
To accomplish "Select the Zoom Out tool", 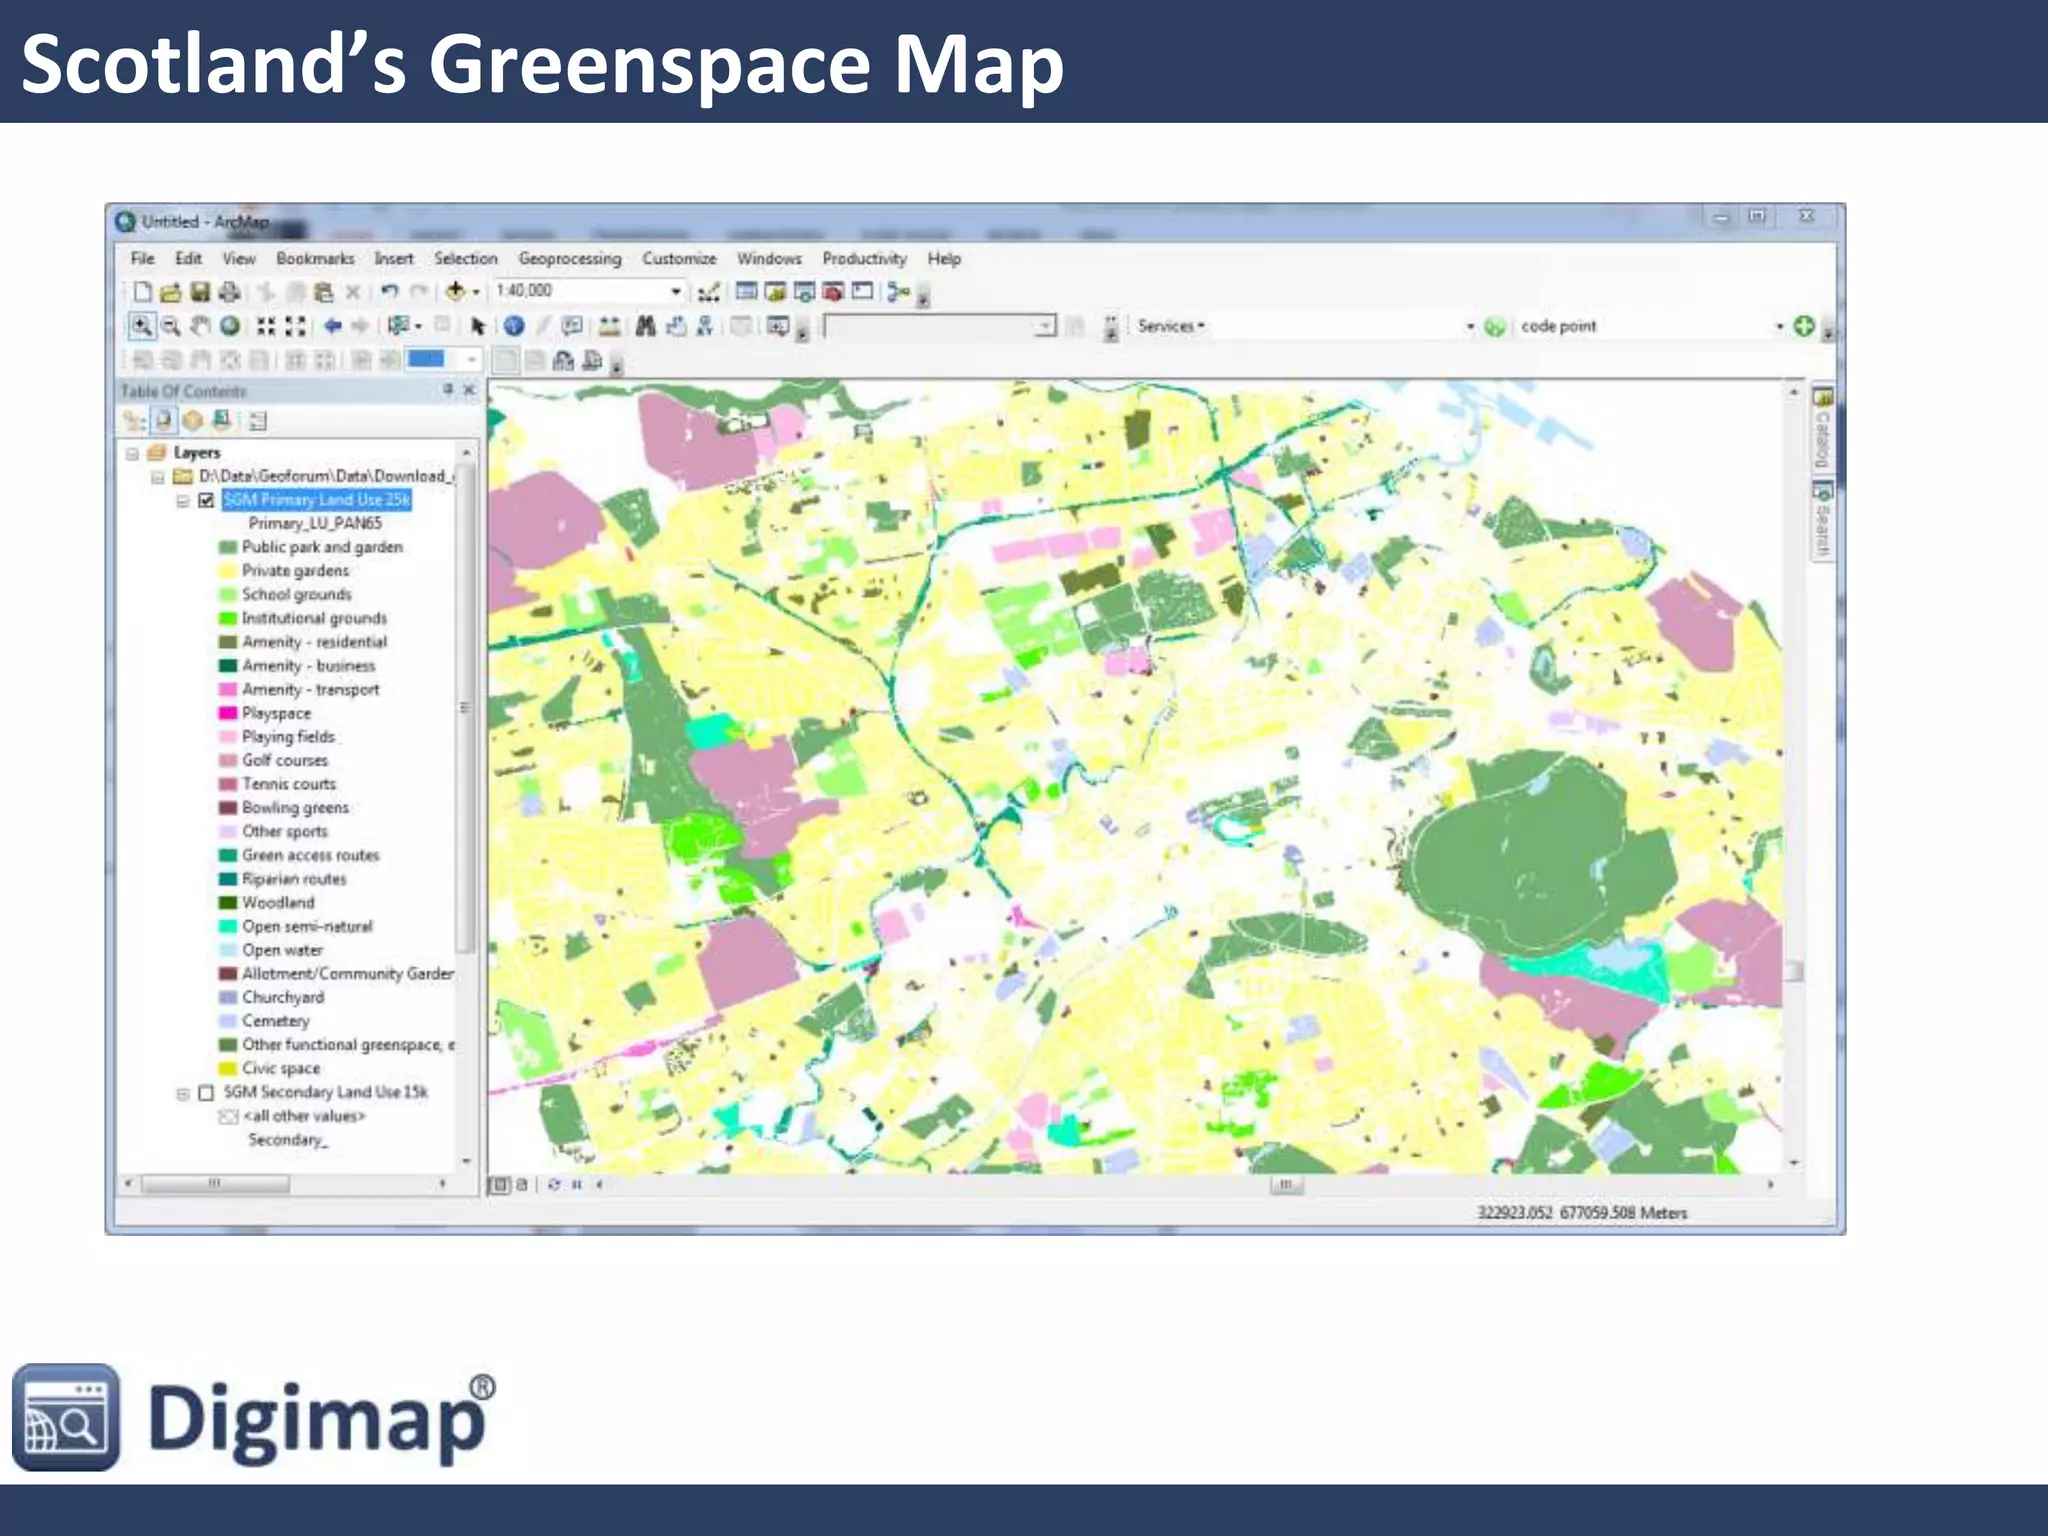I will click(171, 326).
